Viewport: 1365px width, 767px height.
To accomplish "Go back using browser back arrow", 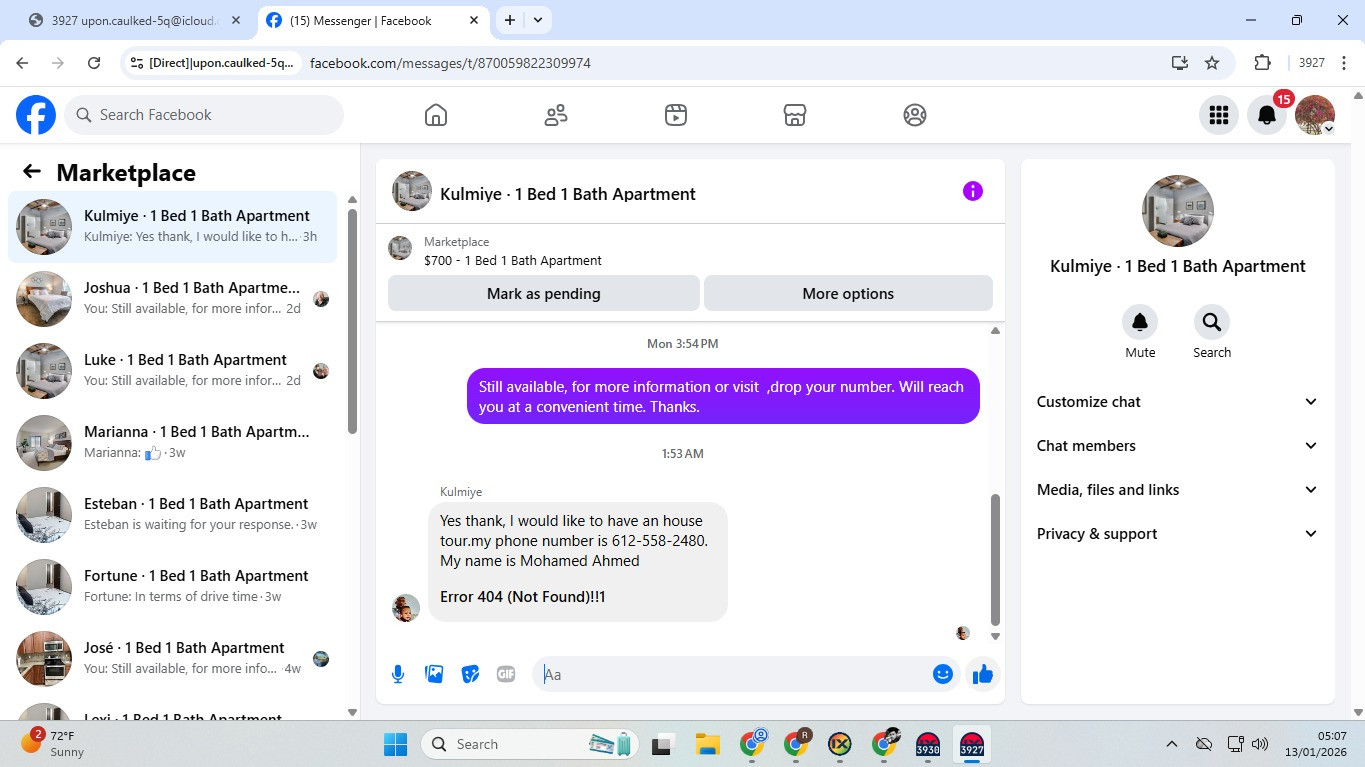I will [22, 63].
